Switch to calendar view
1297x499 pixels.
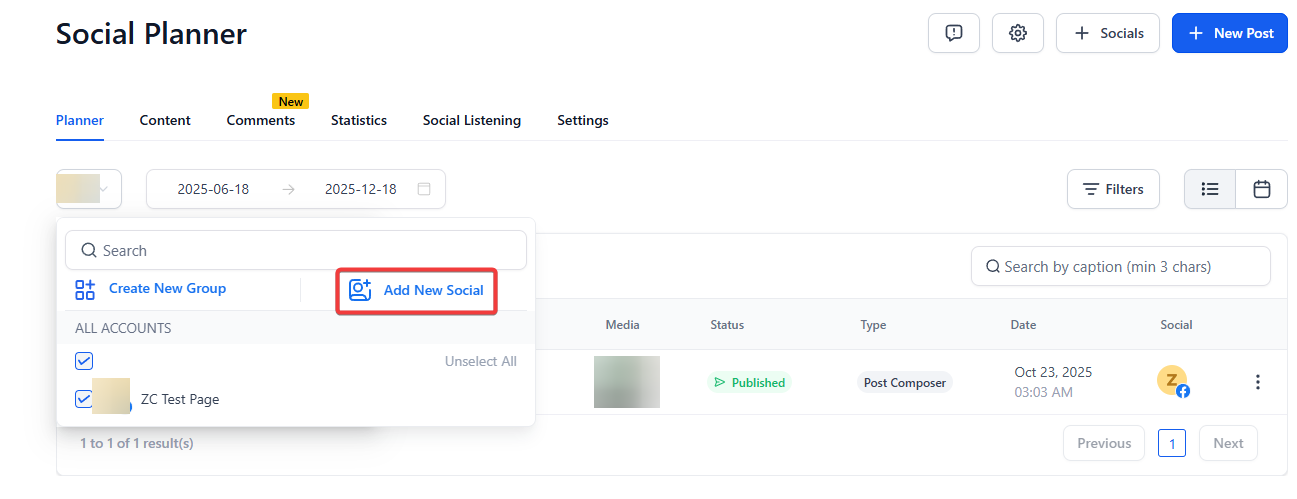tap(1262, 189)
